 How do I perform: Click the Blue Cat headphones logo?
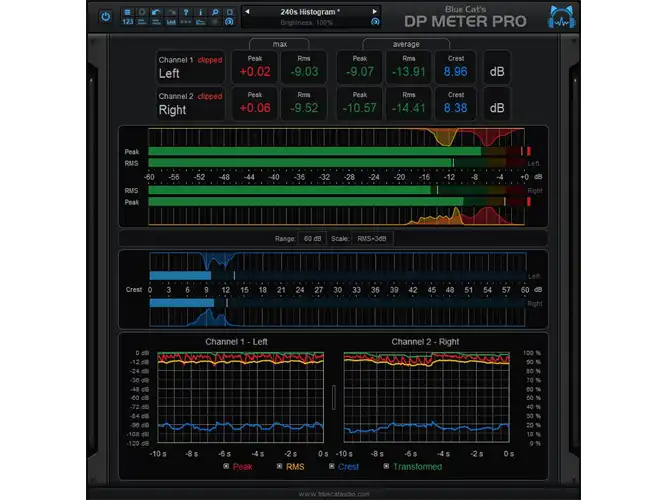pyautogui.click(x=561, y=17)
